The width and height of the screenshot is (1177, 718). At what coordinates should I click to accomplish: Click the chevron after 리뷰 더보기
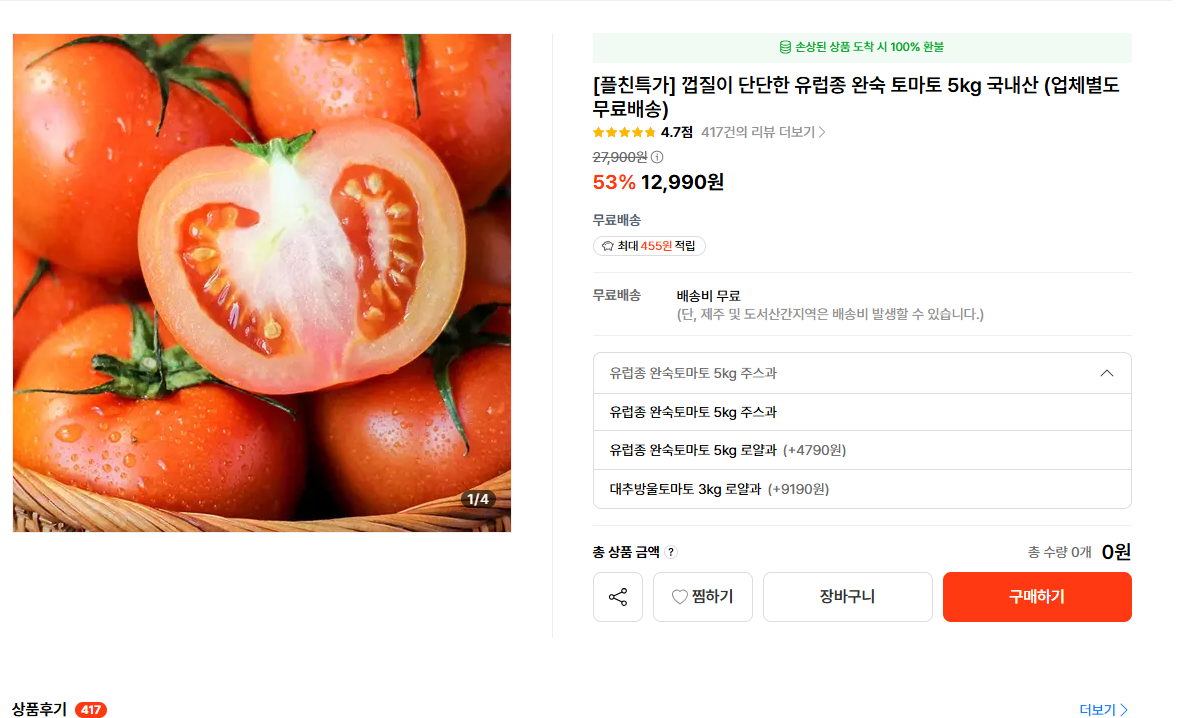click(822, 132)
